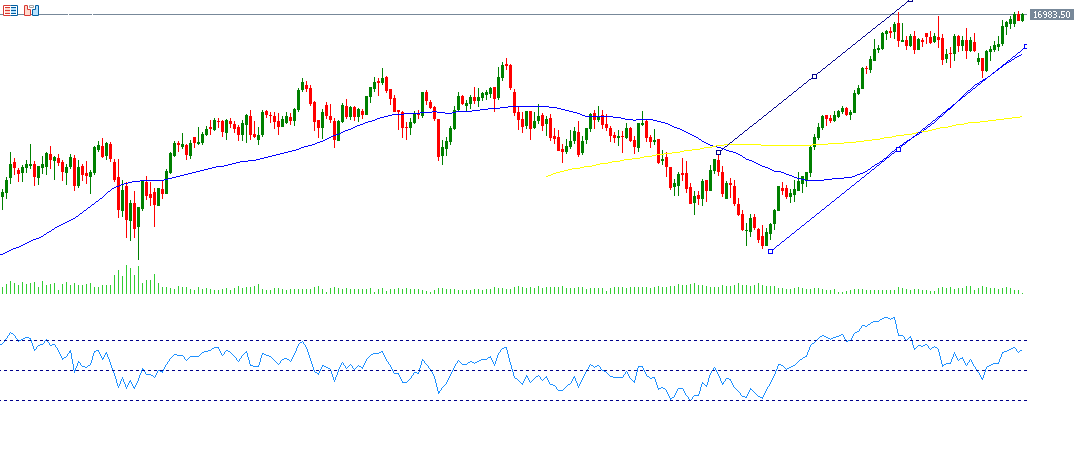Screen dimensions: 1081x457
Task: Select the middle anchor on upper channel line
Action: 815,76
